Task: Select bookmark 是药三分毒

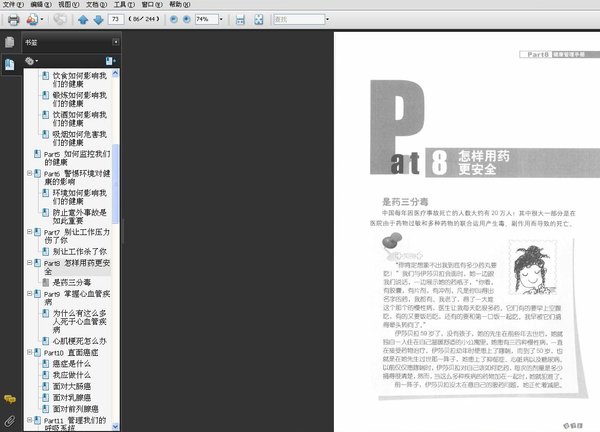Action: (x=72, y=282)
